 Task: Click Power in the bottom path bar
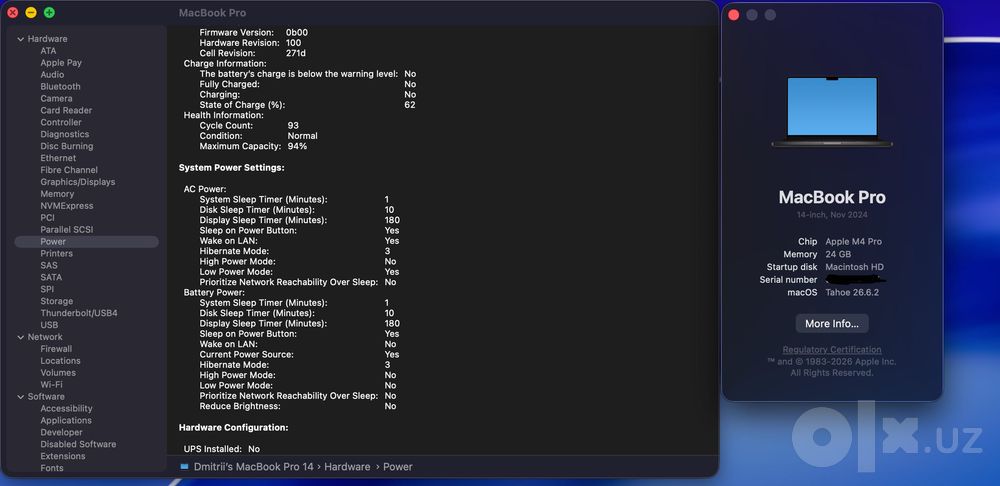coord(398,467)
